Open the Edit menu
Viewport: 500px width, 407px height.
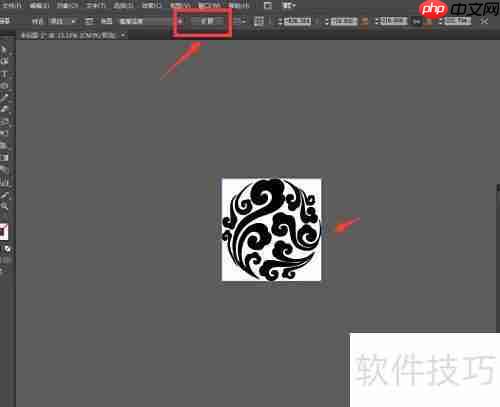[x=40, y=5]
